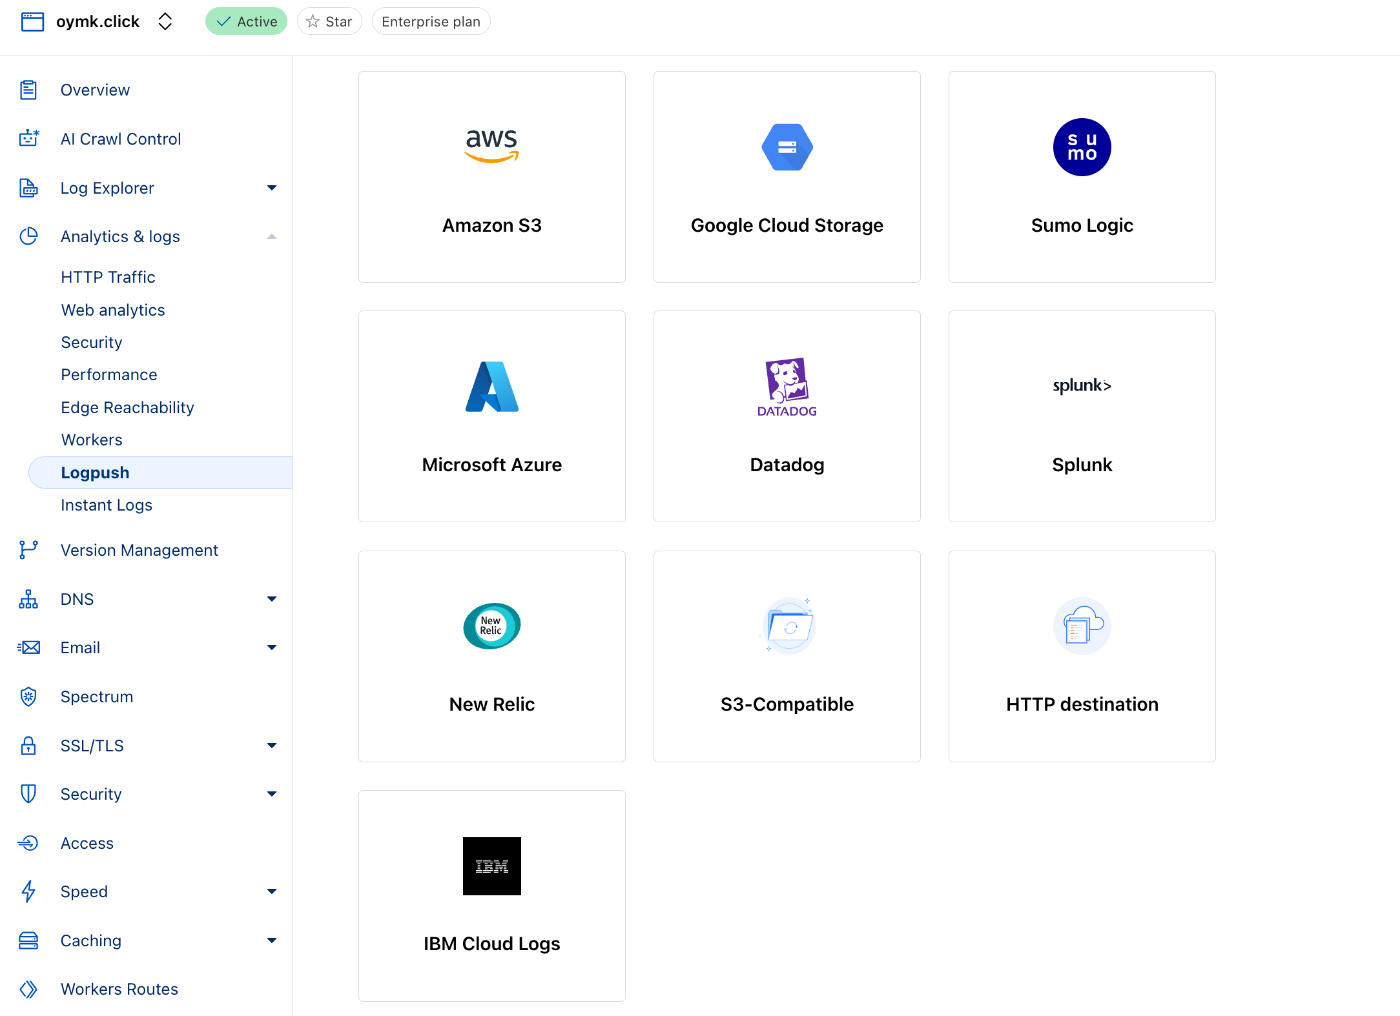Click the AI Crawl Control robot icon
The image size is (1400, 1016).
[x=29, y=139]
